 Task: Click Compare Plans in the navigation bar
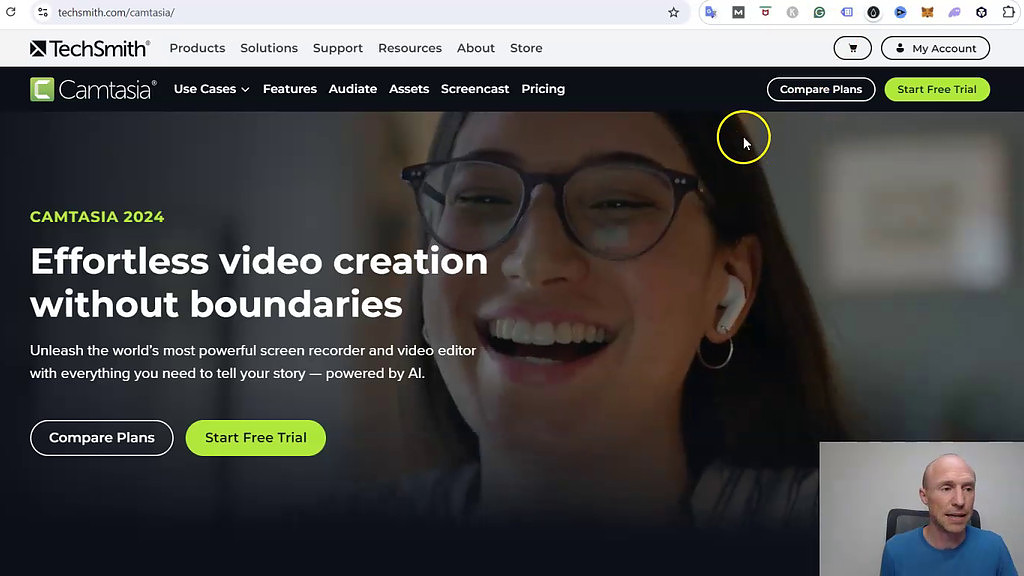pos(821,89)
